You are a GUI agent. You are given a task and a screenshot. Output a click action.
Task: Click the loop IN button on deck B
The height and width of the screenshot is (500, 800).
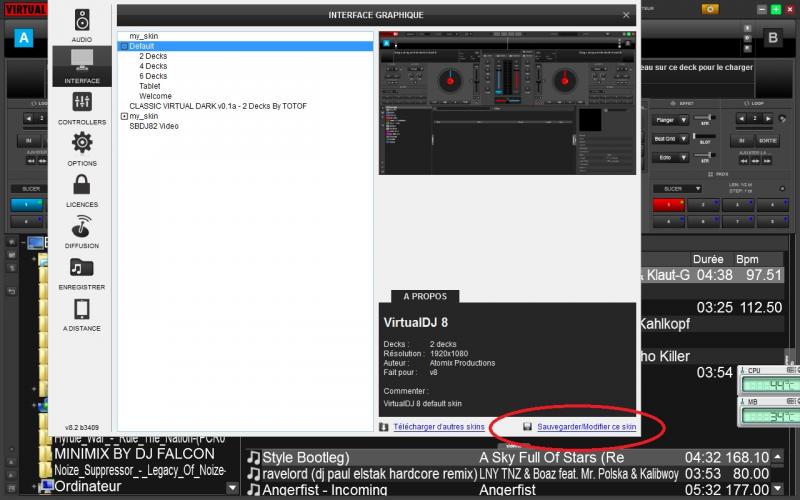[741, 140]
